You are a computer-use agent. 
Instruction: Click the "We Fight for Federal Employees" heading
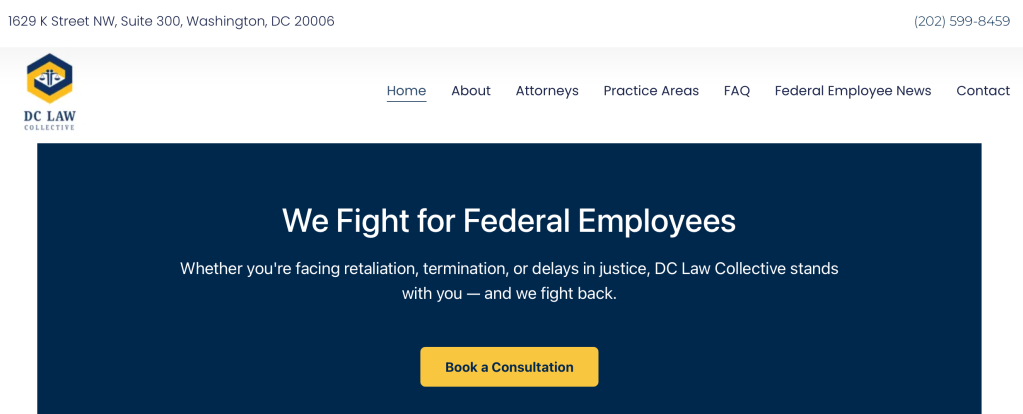(x=509, y=220)
